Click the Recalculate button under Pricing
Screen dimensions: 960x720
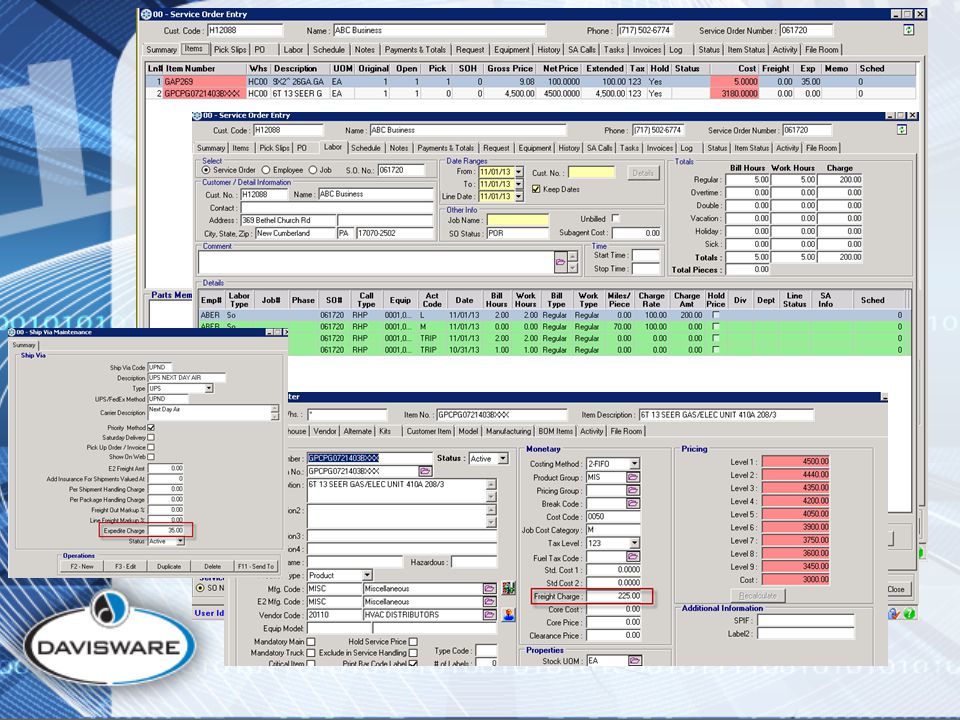click(x=757, y=595)
